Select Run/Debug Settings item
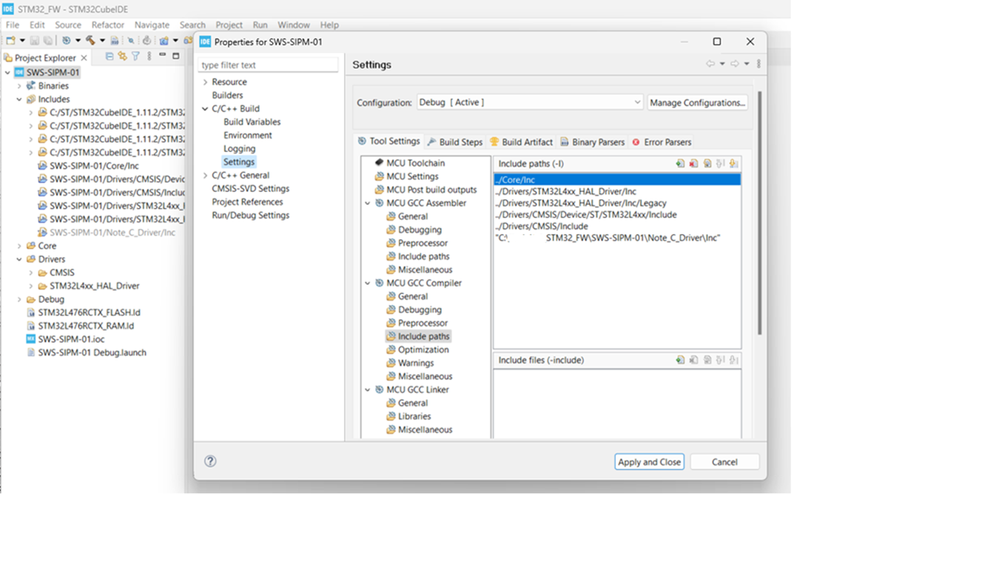Screen dimensions: 999x562 click(250, 215)
